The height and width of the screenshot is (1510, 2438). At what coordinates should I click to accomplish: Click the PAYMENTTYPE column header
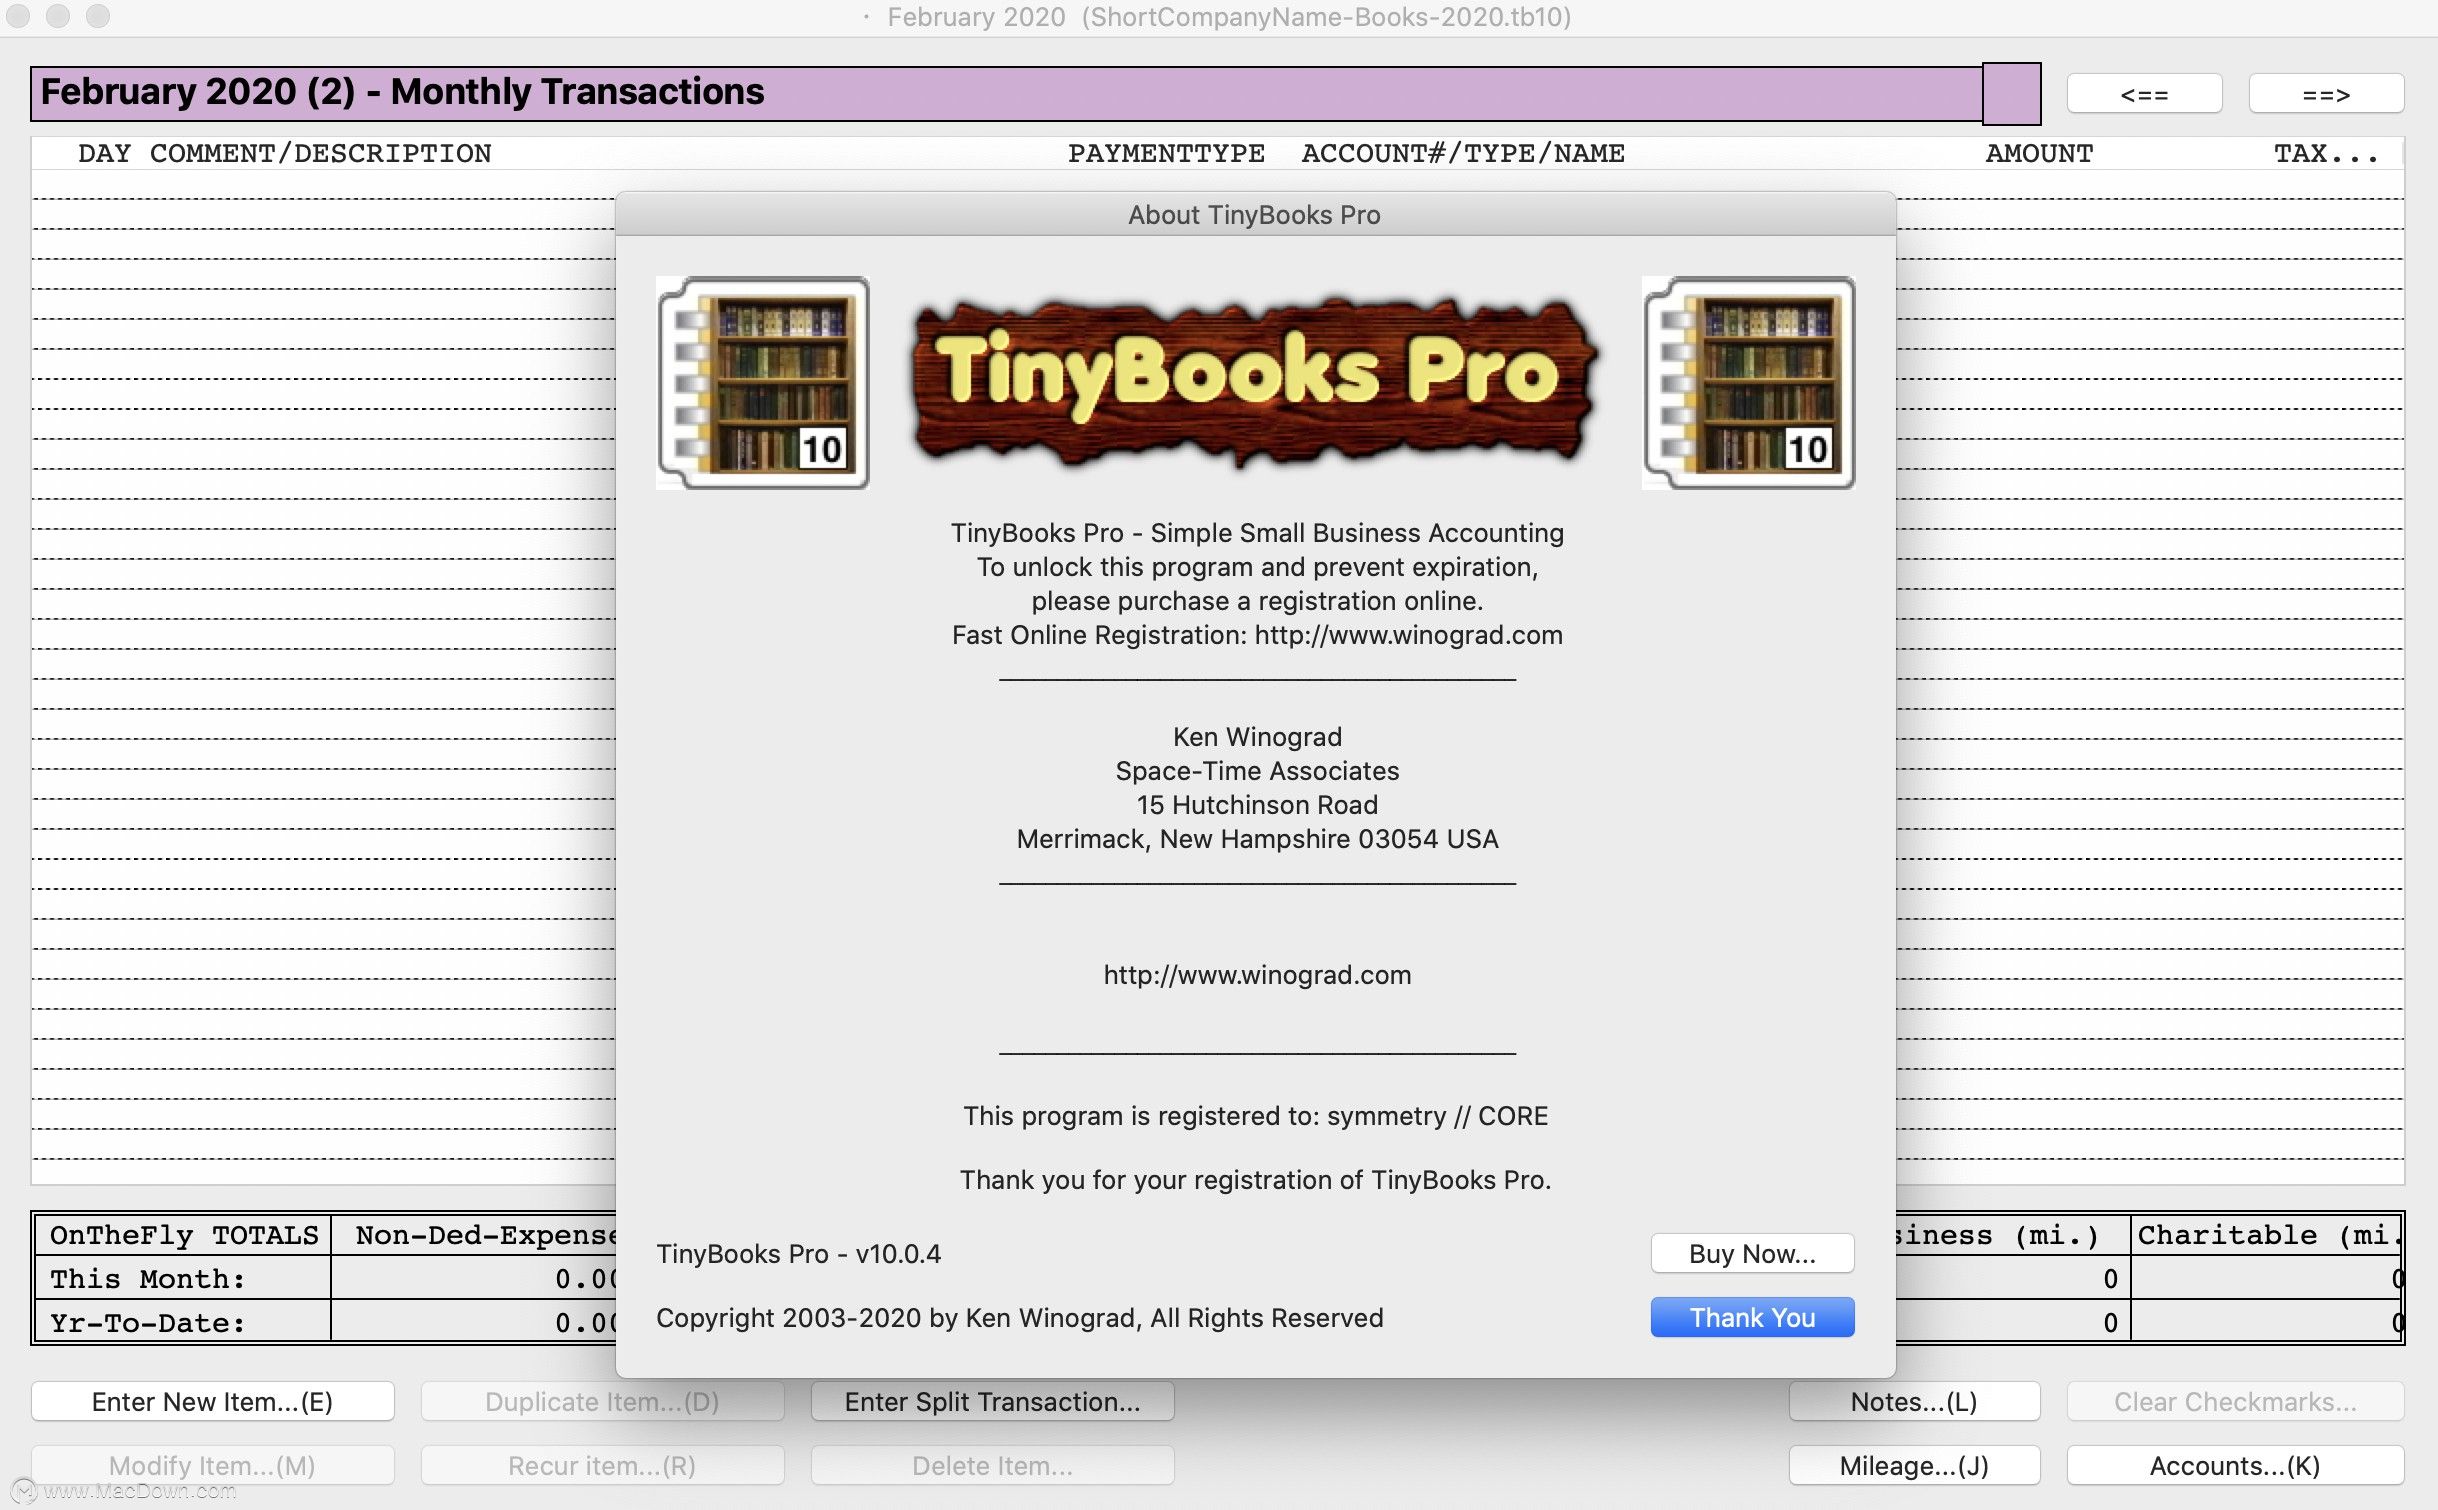coord(1166,153)
